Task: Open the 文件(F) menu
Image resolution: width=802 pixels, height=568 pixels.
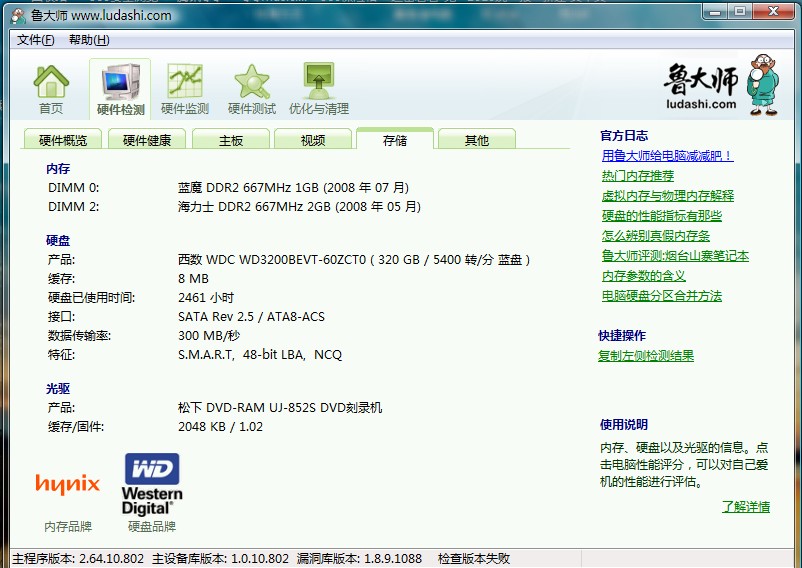Action: [x=35, y=40]
